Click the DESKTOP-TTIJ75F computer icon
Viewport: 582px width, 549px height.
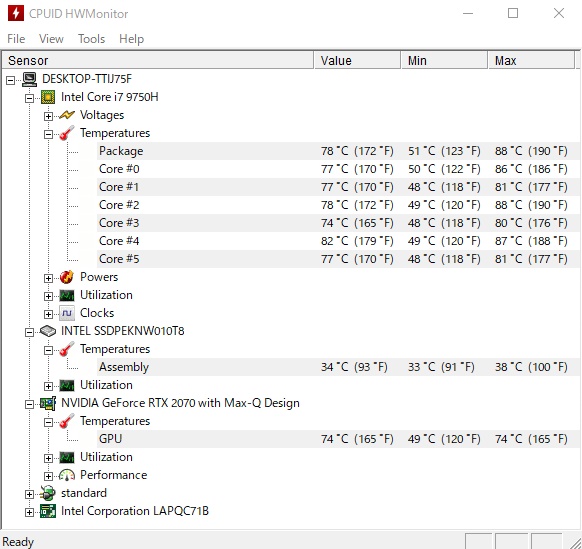tap(30, 79)
